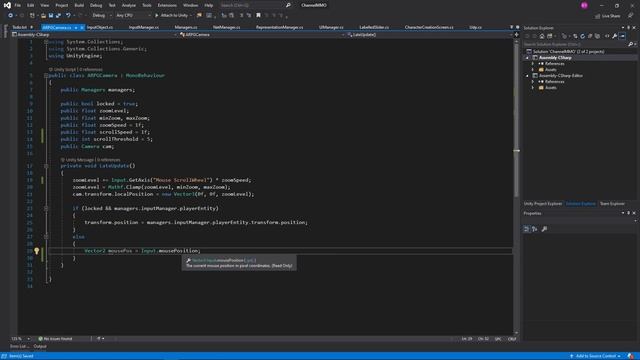Collapse the LateUpdate method code region

click(x=46, y=166)
